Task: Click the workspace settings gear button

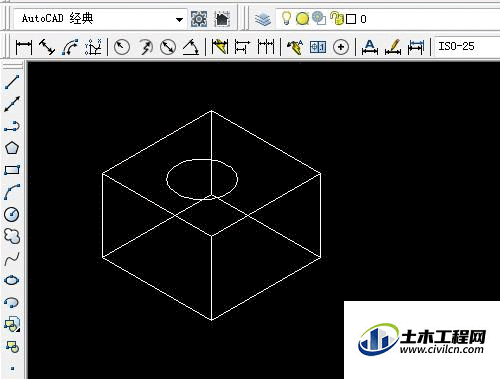Action: (199, 19)
